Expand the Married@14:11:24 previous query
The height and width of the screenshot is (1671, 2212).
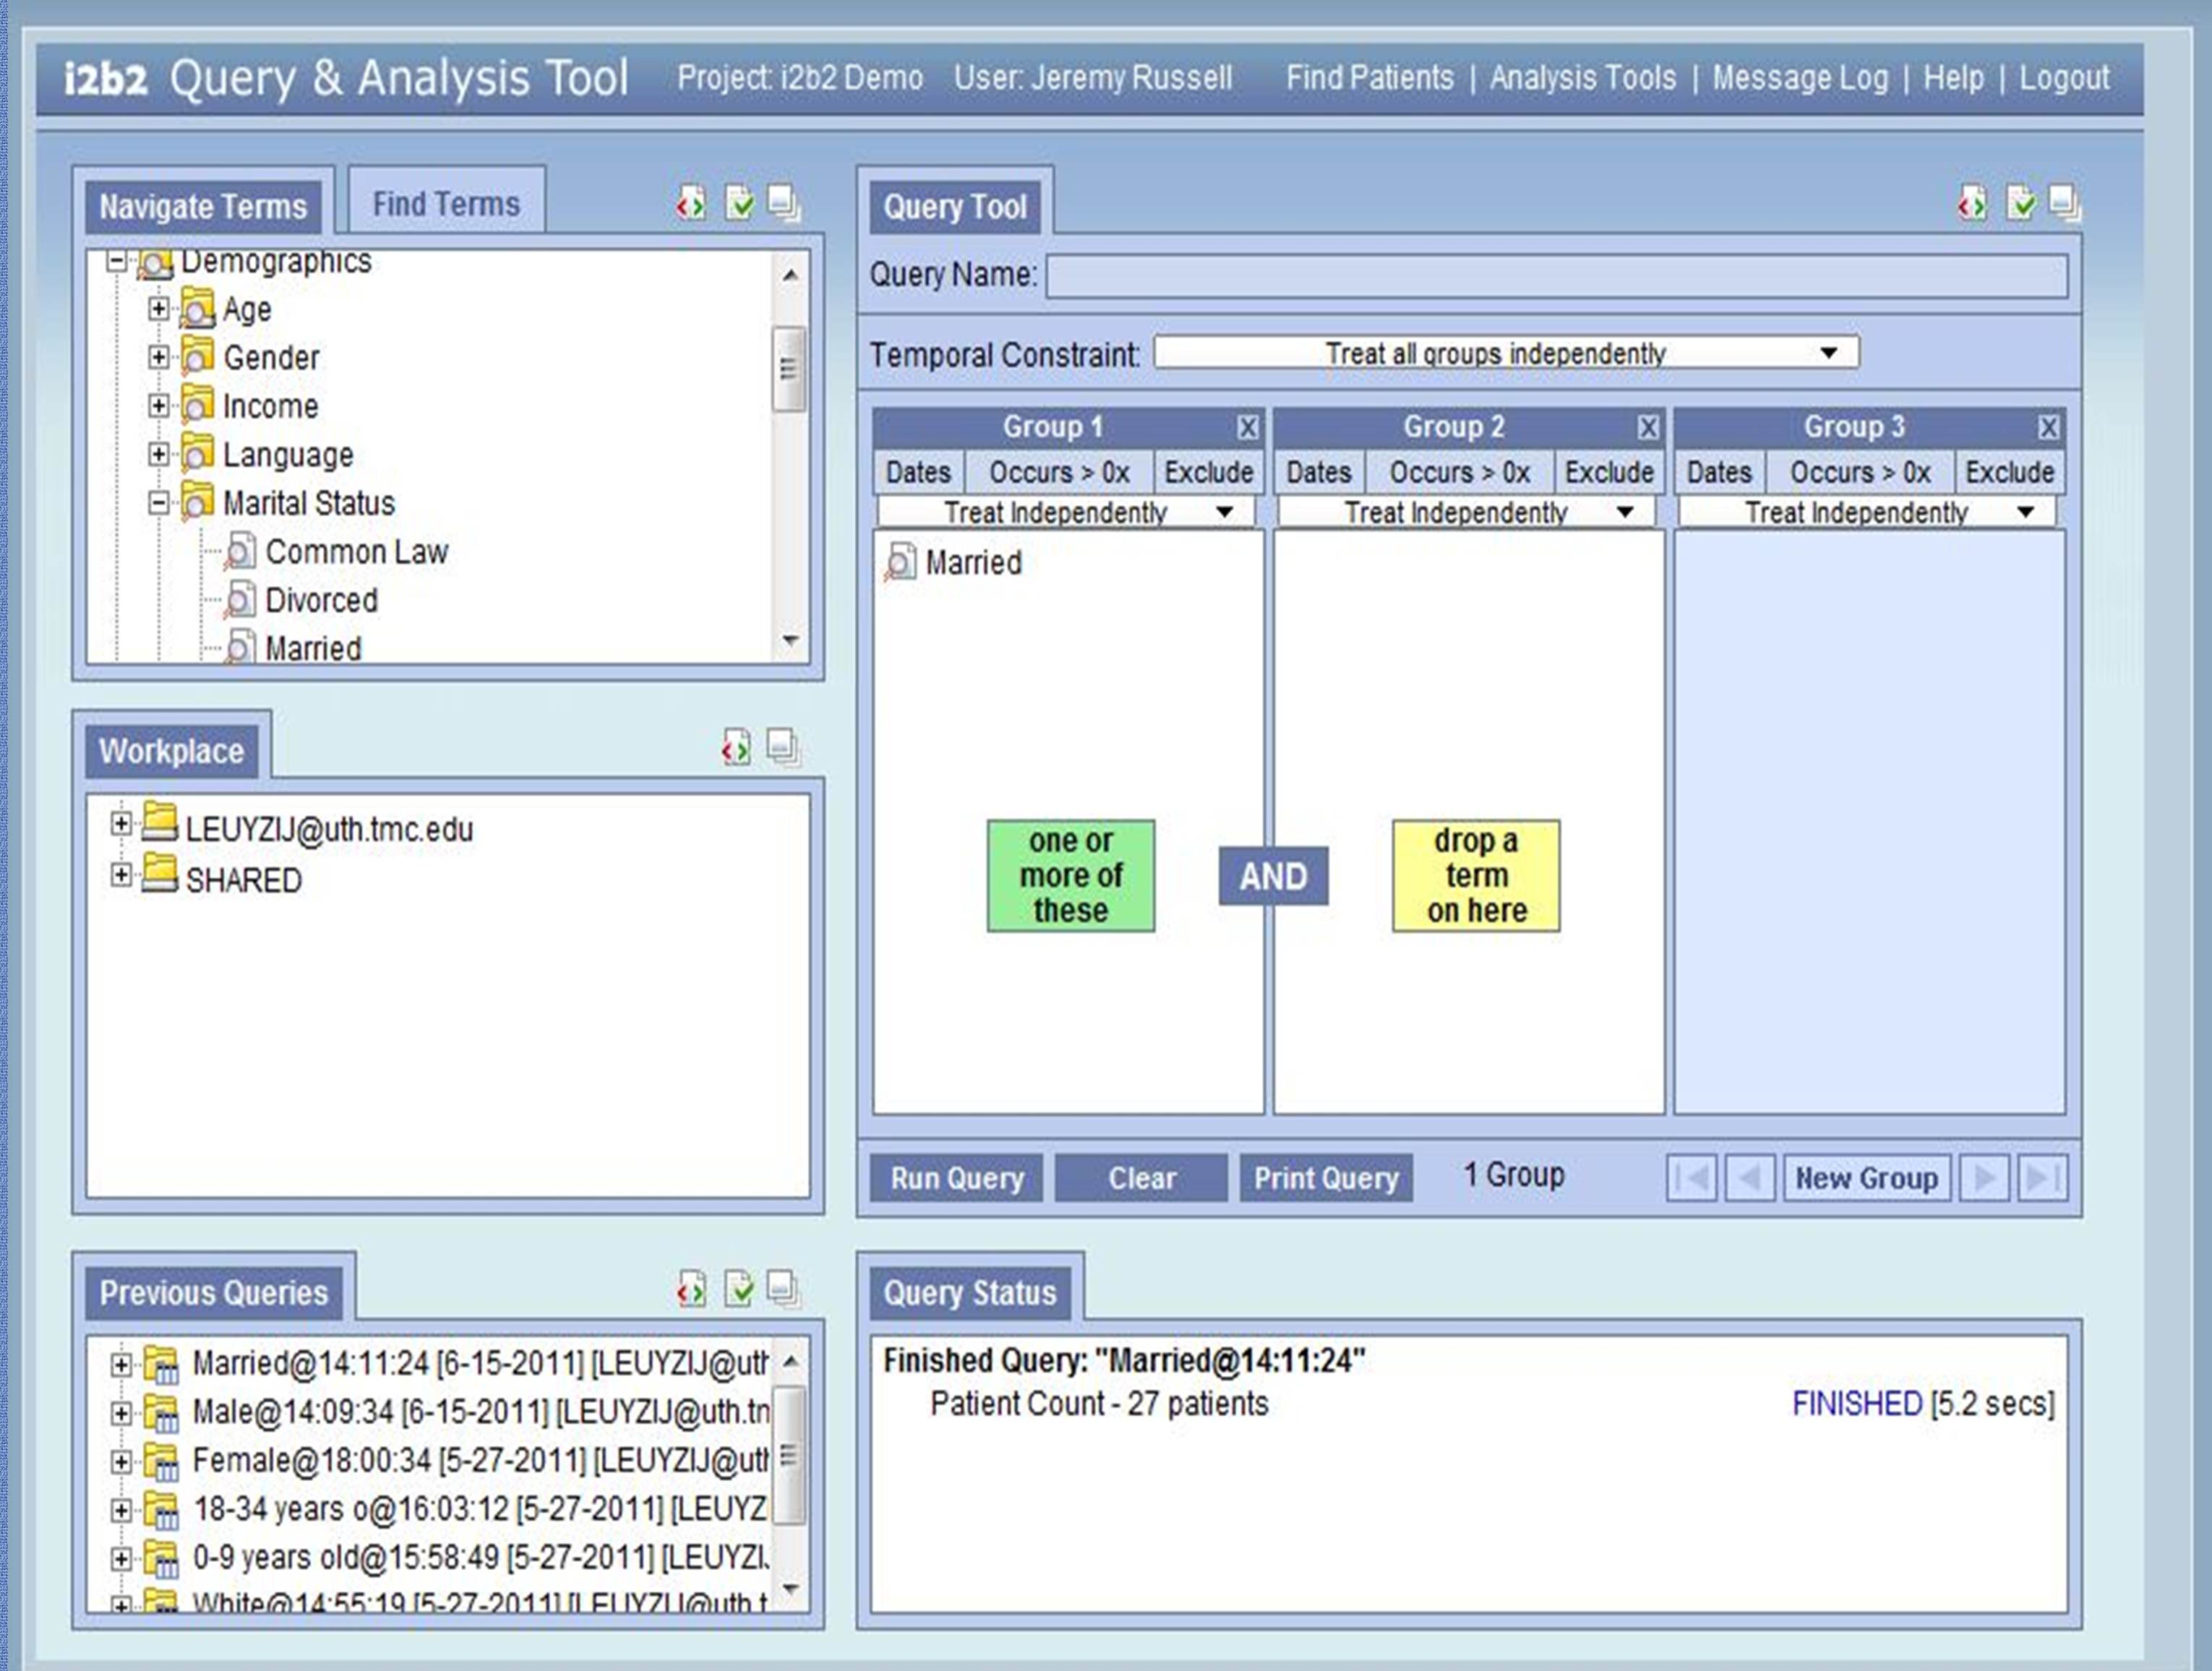pos(121,1364)
